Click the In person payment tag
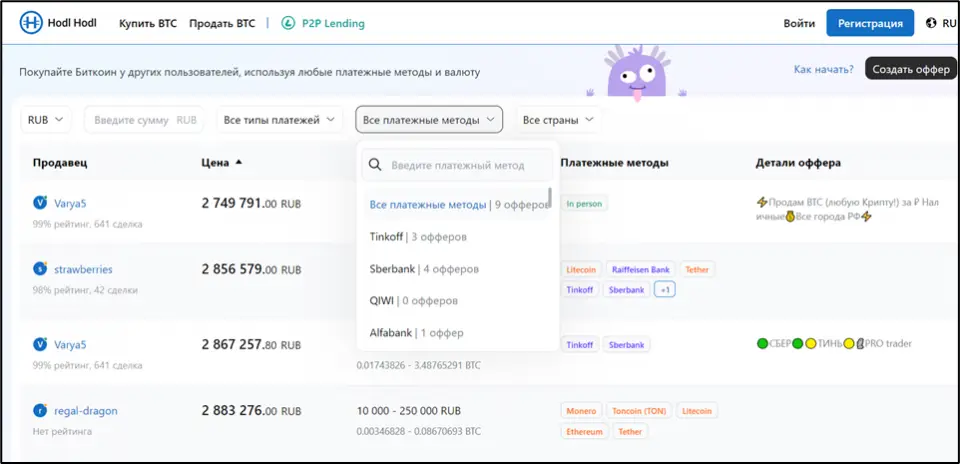 pyautogui.click(x=584, y=204)
